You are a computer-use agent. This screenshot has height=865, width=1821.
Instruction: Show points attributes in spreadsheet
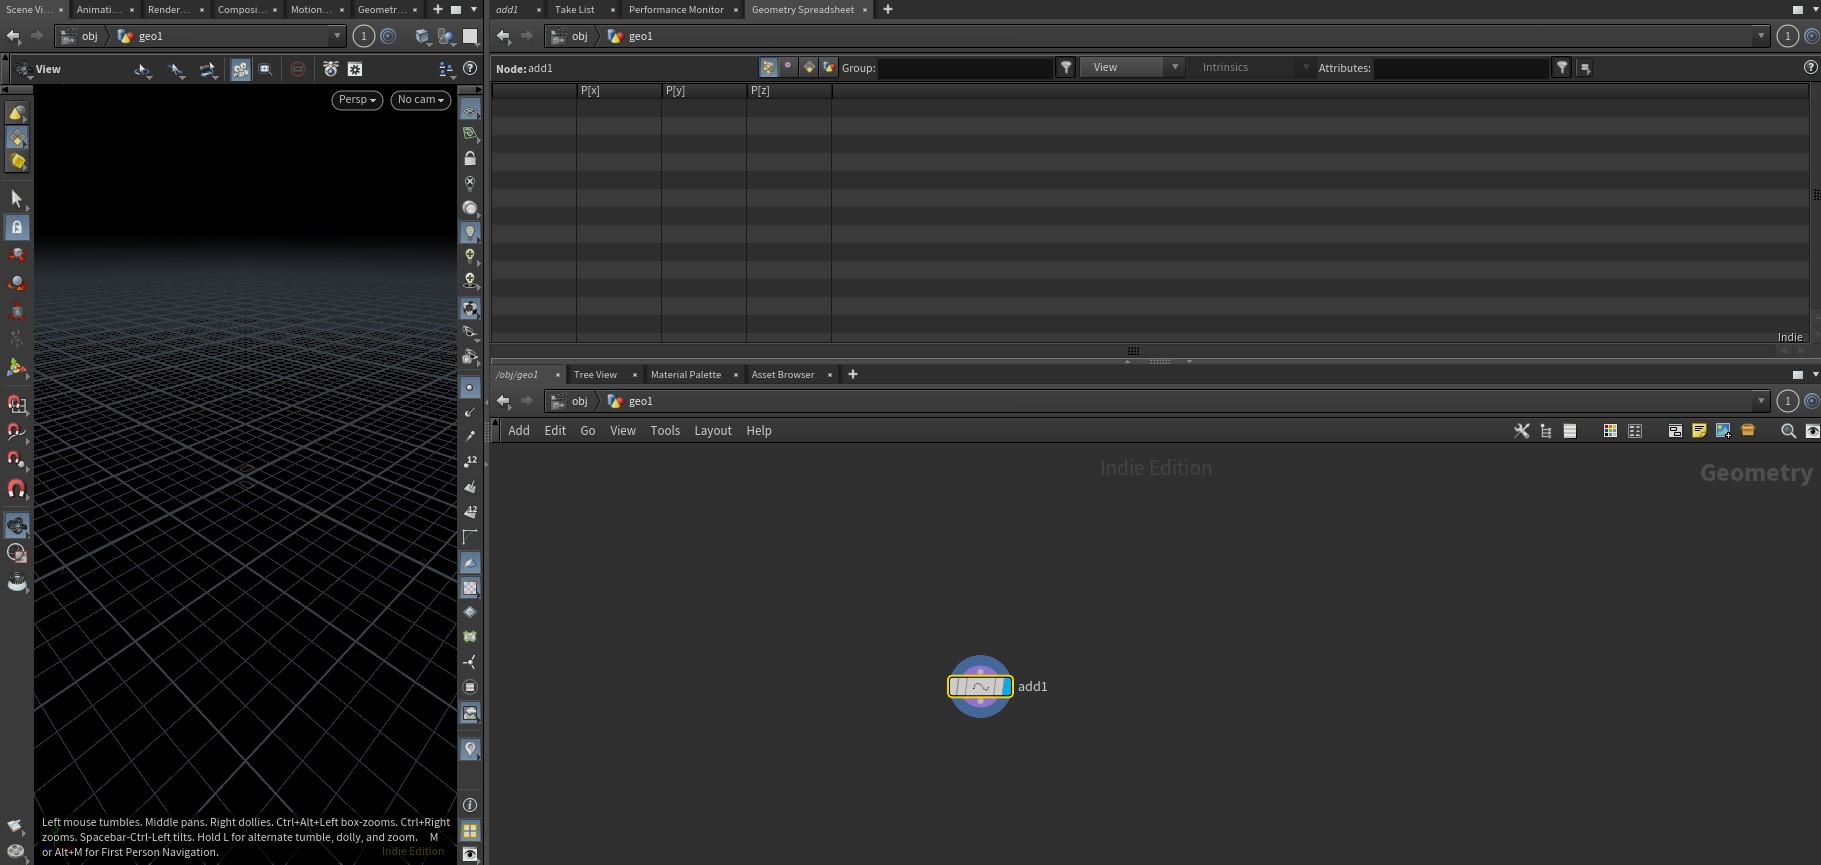pyautogui.click(x=768, y=67)
